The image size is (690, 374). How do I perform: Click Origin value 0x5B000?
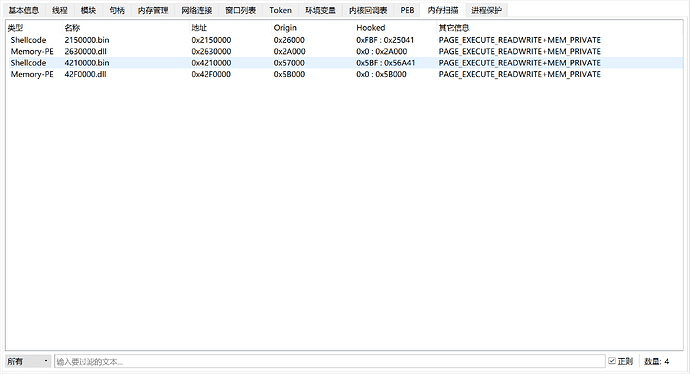[290, 74]
